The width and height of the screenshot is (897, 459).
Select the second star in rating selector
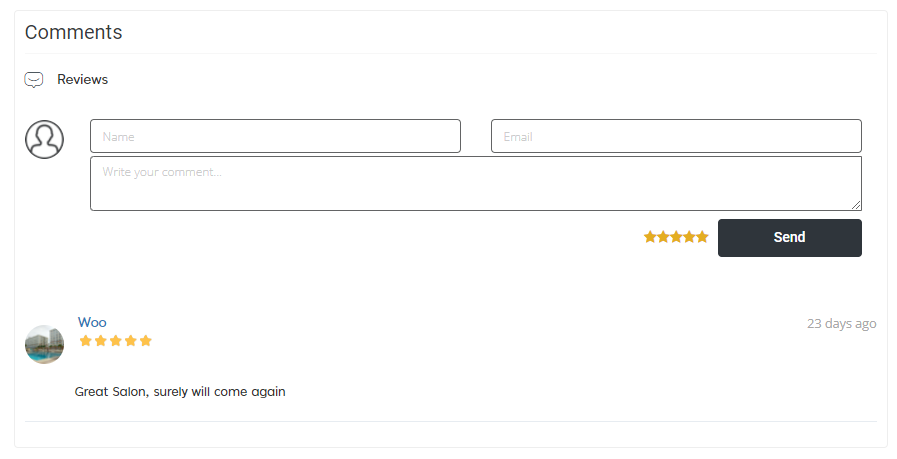tap(663, 237)
